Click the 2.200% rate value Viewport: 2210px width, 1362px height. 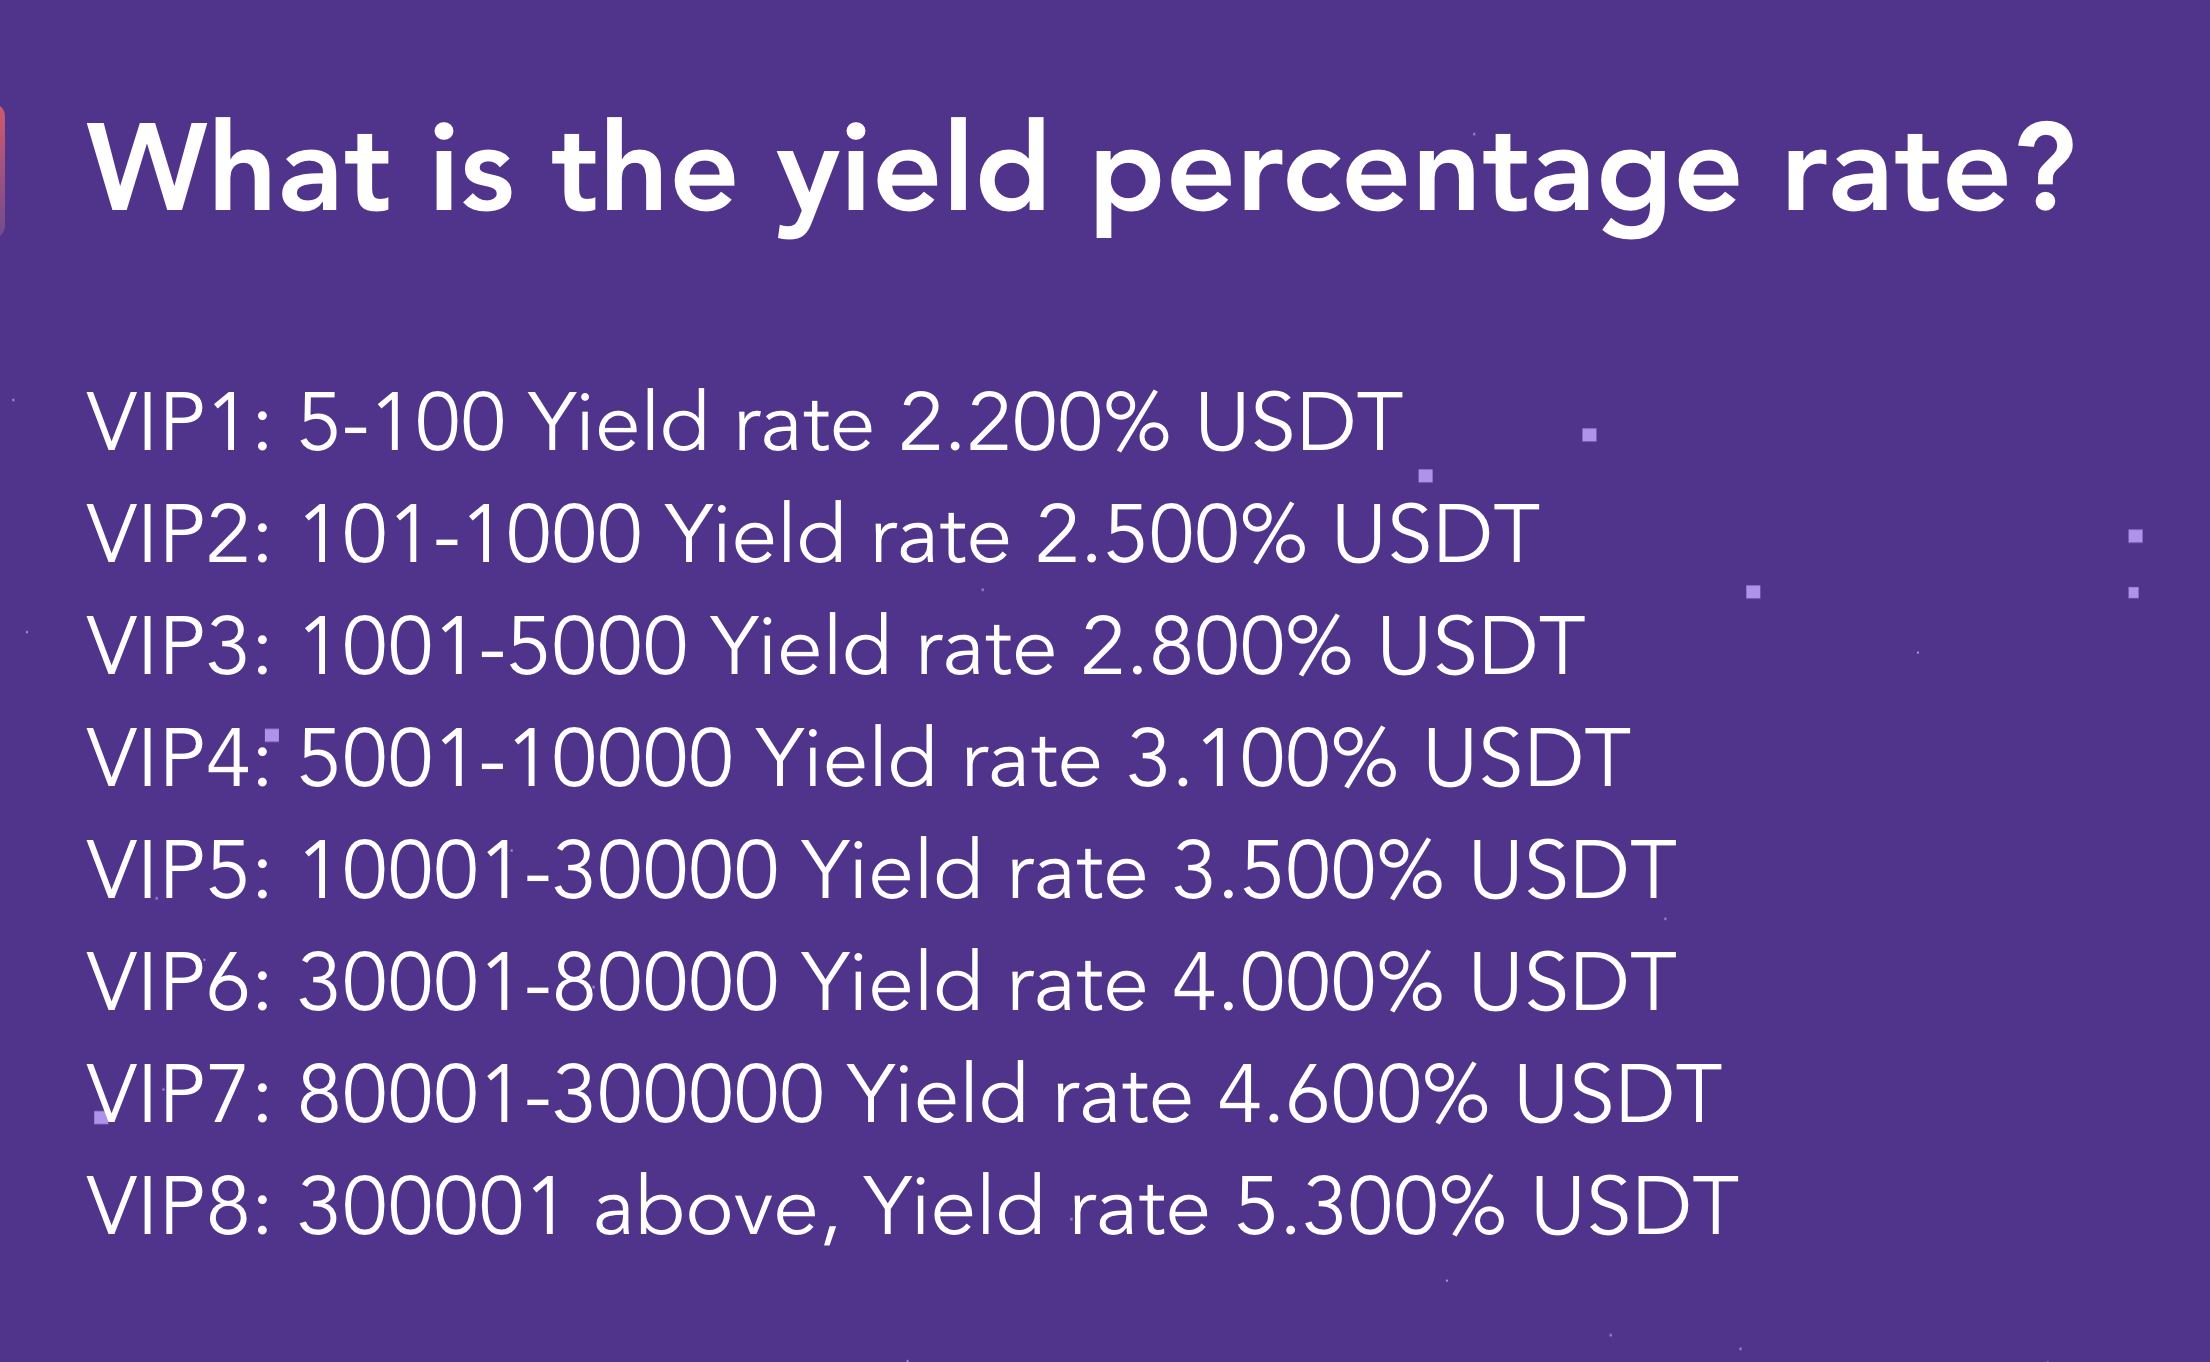[1034, 422]
